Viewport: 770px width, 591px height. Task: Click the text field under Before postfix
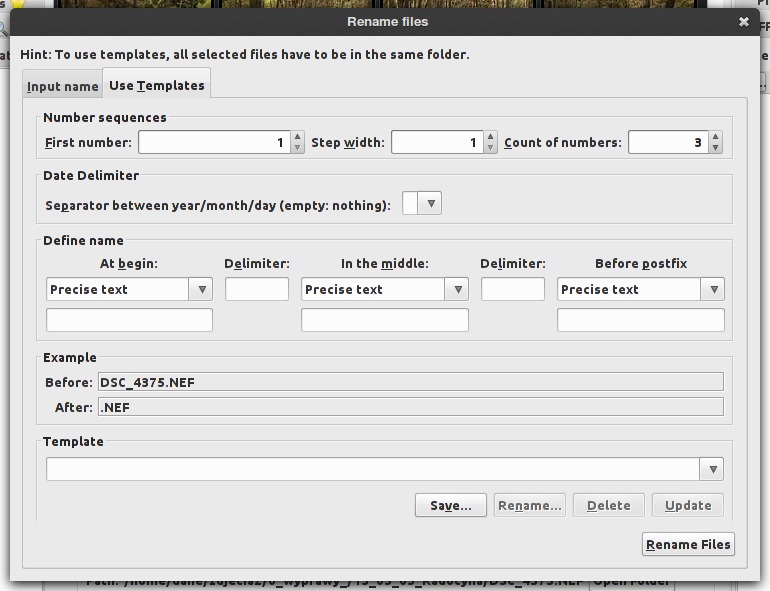[640, 320]
